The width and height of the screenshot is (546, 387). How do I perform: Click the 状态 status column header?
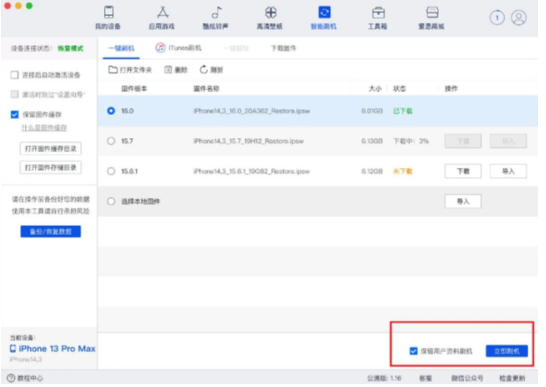[400, 90]
